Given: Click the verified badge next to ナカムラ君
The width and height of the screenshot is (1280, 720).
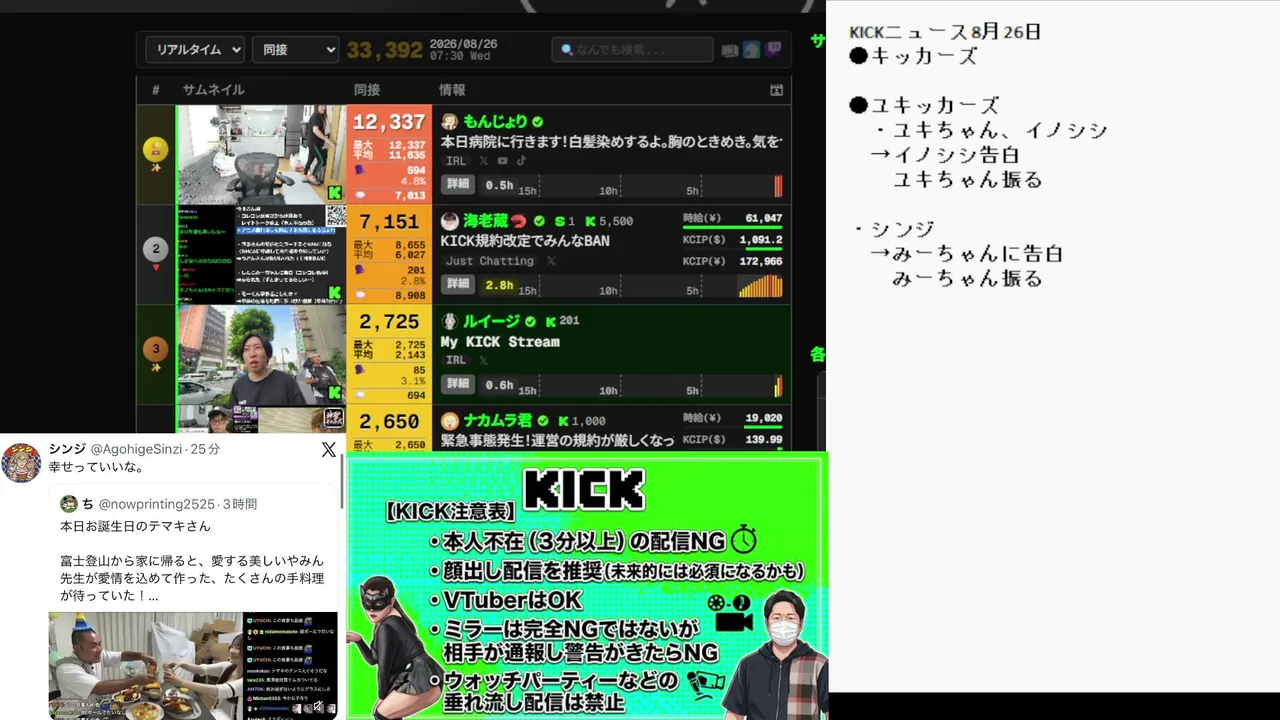Looking at the screenshot, I should 544,421.
